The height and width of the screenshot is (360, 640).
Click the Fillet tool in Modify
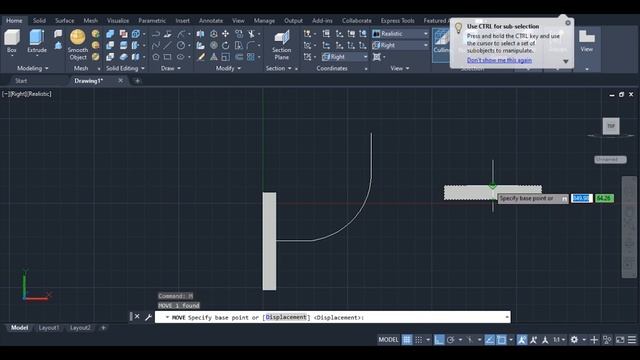[251, 45]
